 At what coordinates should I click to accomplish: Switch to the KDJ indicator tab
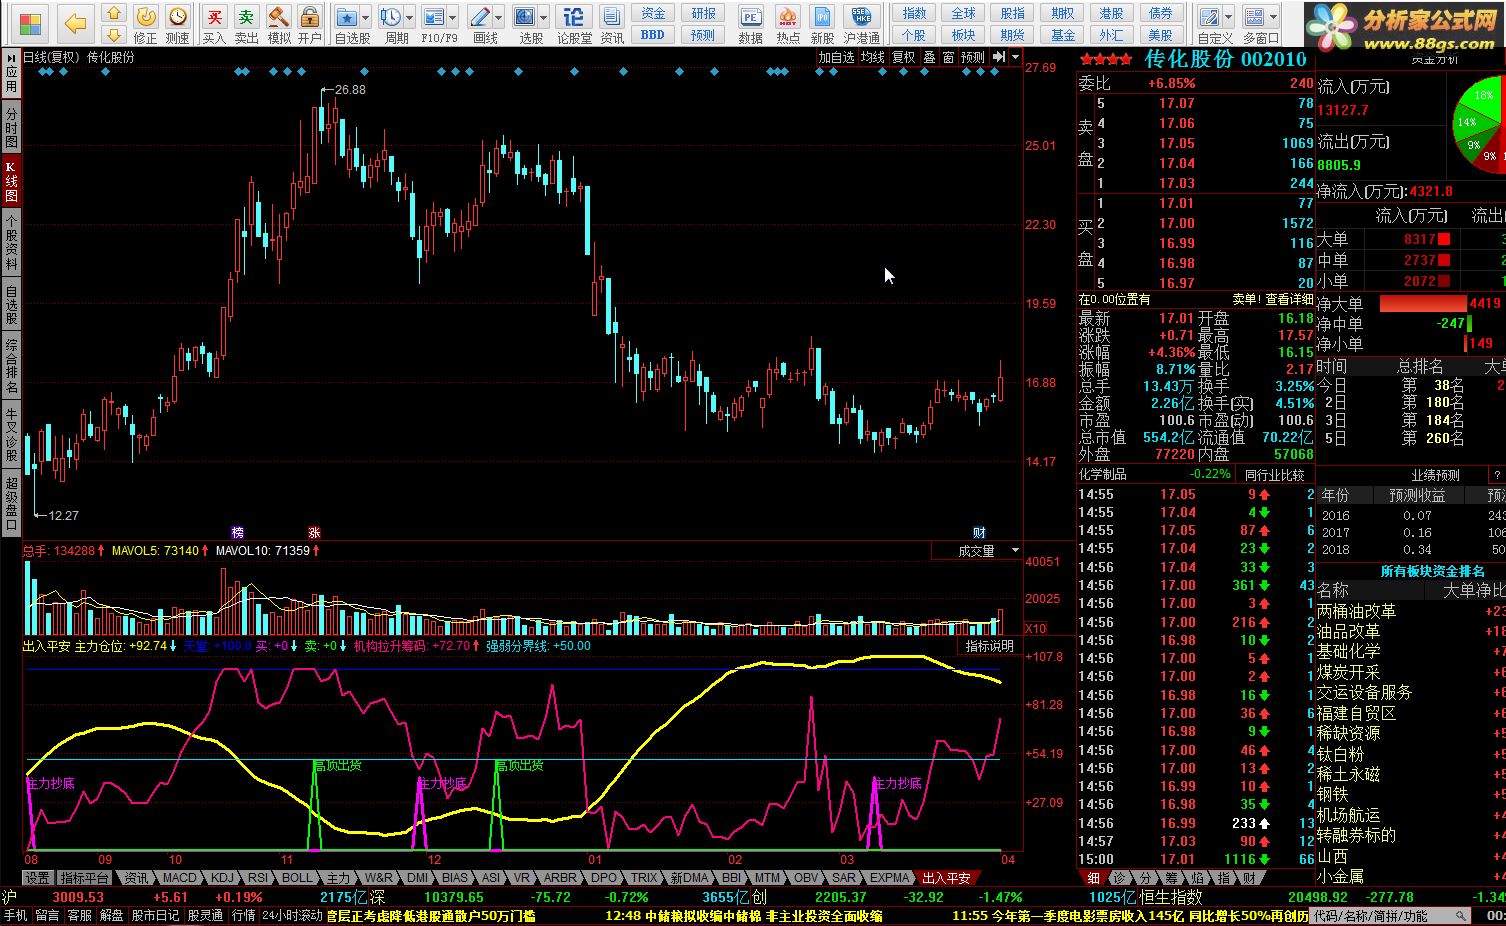pyautogui.click(x=222, y=878)
